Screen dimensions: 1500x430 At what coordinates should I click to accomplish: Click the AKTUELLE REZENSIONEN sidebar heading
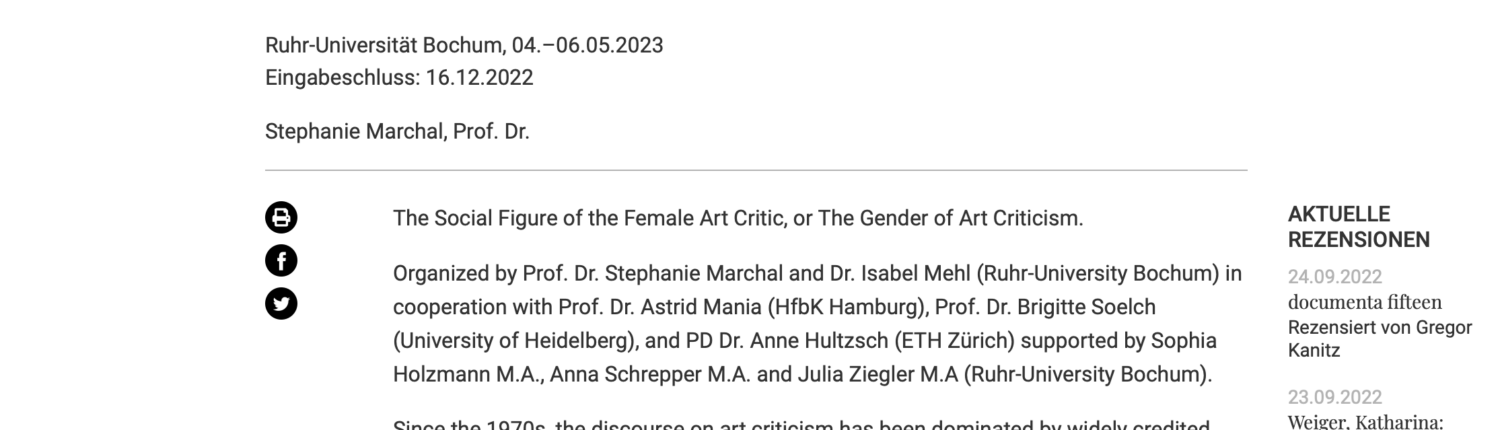(x=1358, y=227)
